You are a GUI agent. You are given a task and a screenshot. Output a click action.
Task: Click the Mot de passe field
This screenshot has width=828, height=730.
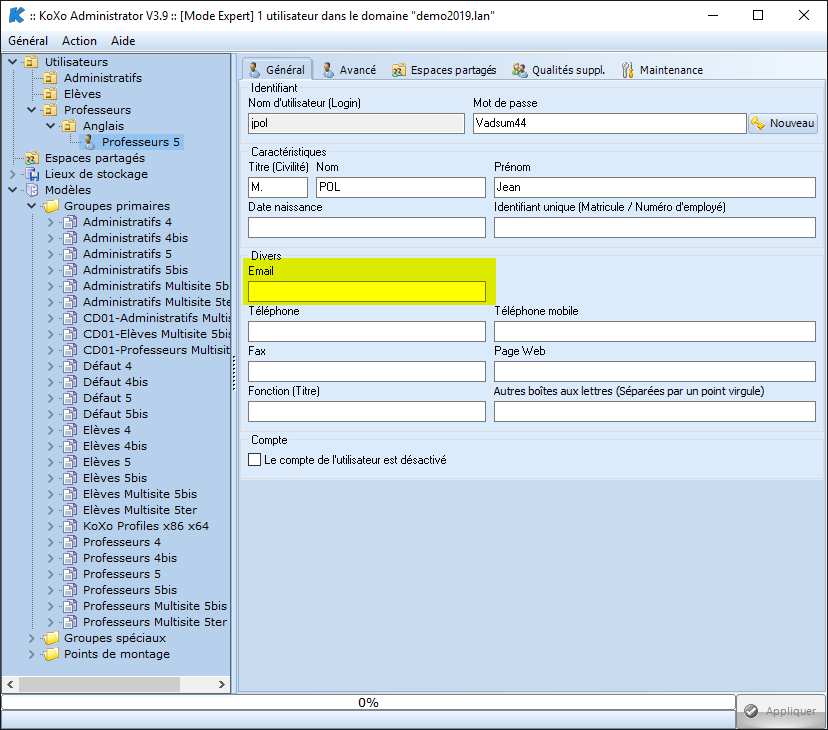pos(609,123)
